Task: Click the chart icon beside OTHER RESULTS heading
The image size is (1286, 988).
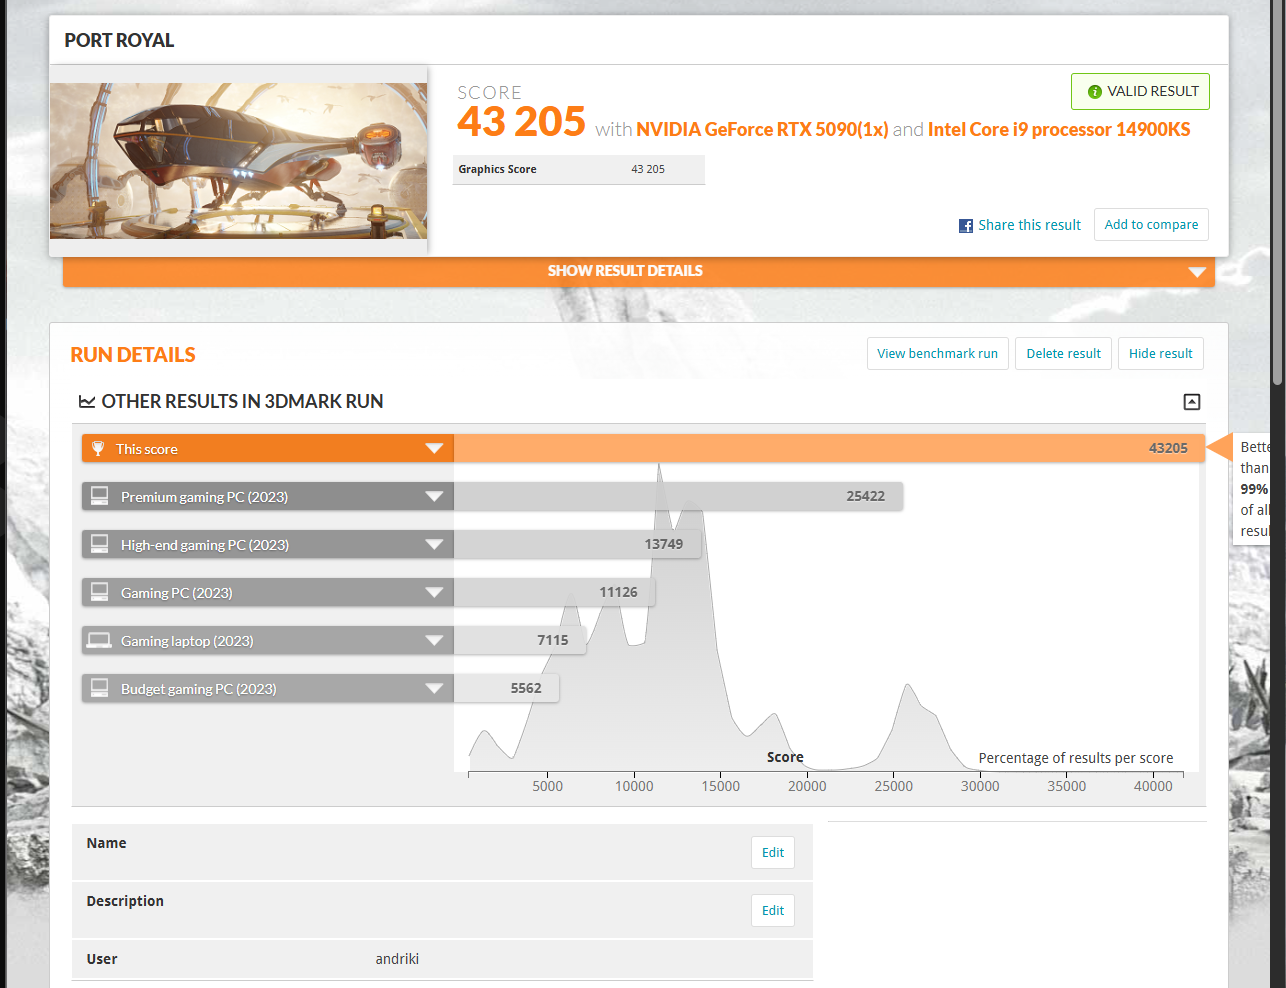Action: [88, 401]
